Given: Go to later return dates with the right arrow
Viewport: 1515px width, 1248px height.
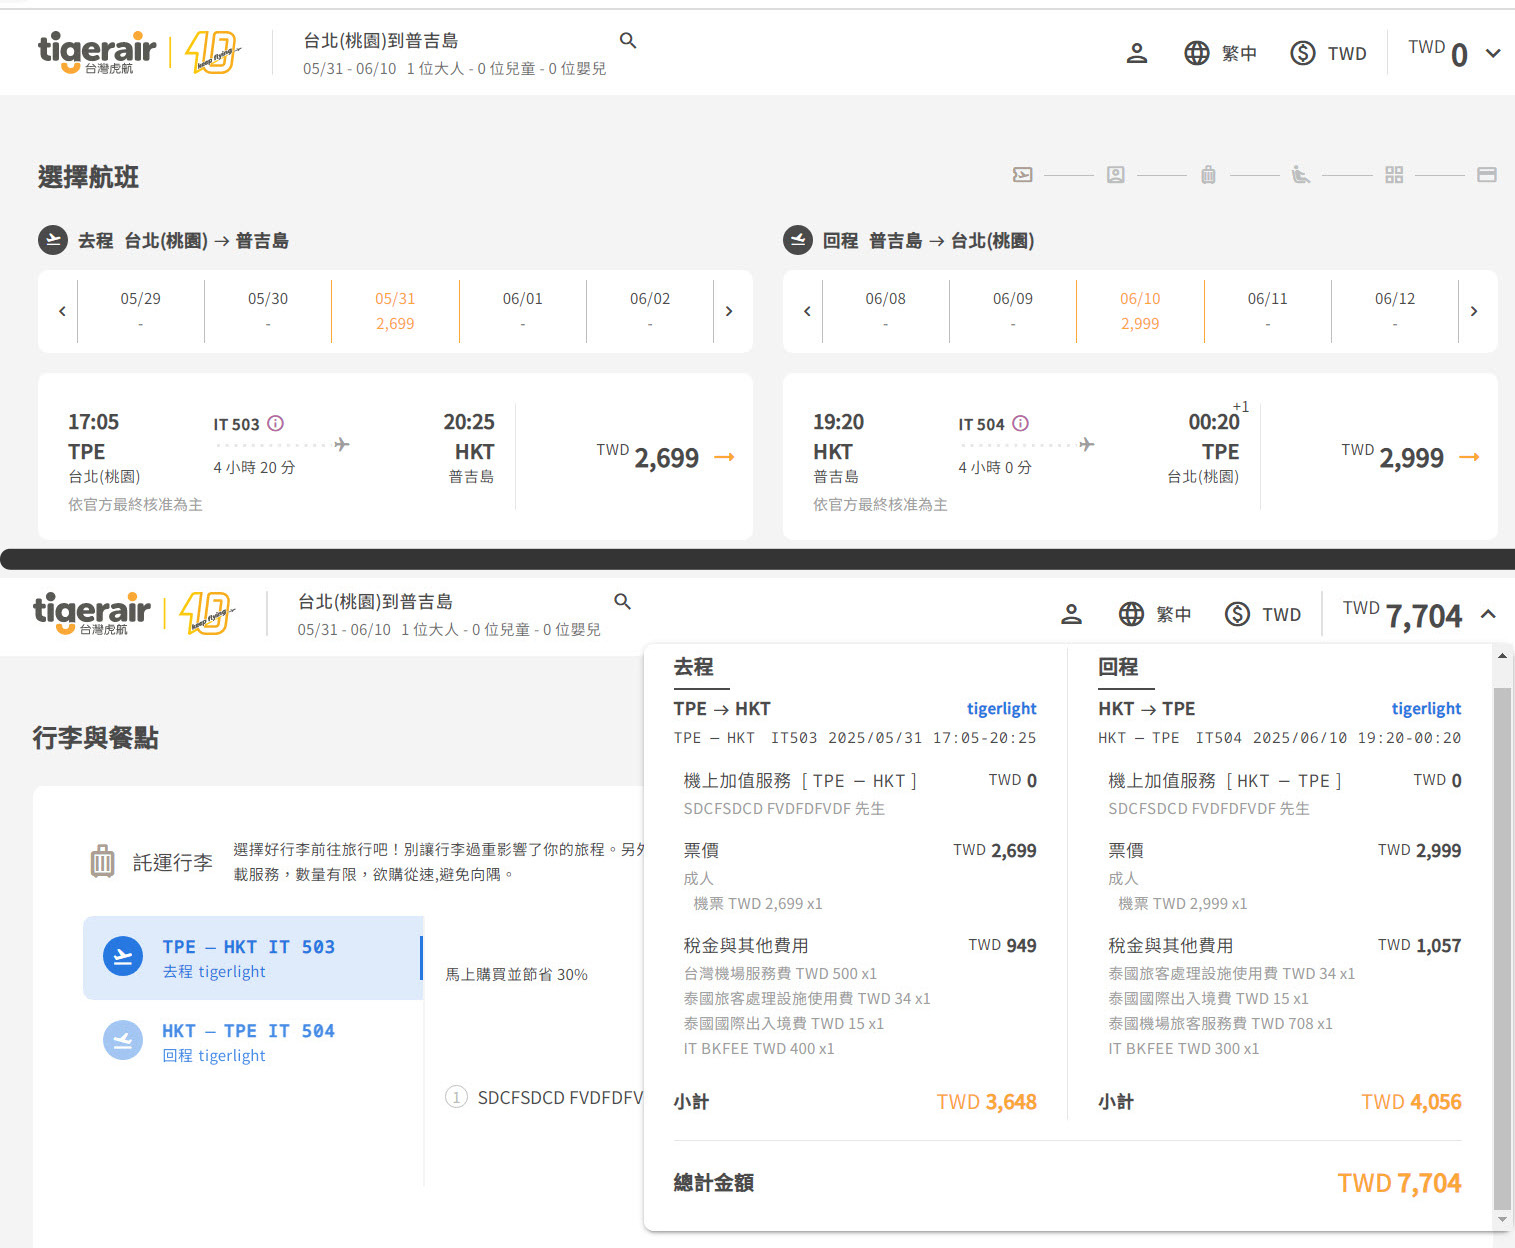Looking at the screenshot, I should [1474, 311].
